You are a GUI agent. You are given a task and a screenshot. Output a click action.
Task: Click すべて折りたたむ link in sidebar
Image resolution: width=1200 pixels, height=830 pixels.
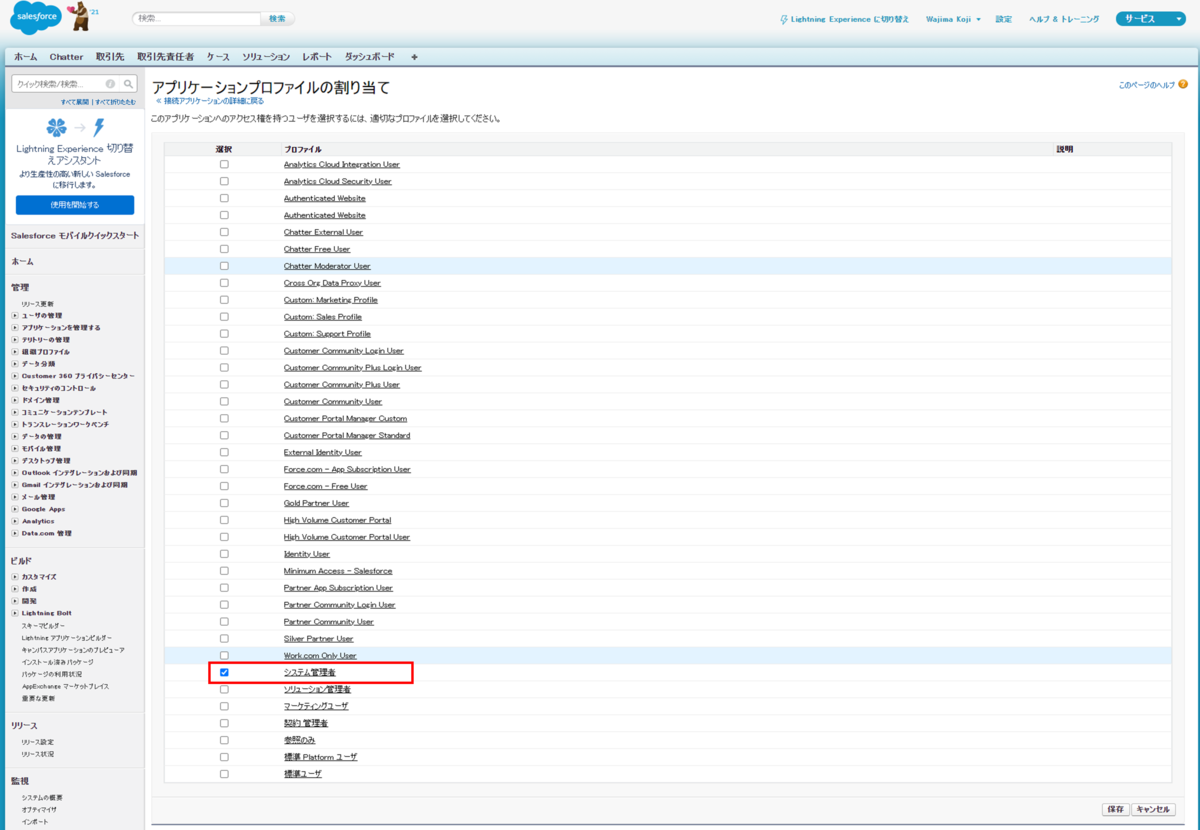(x=115, y=102)
